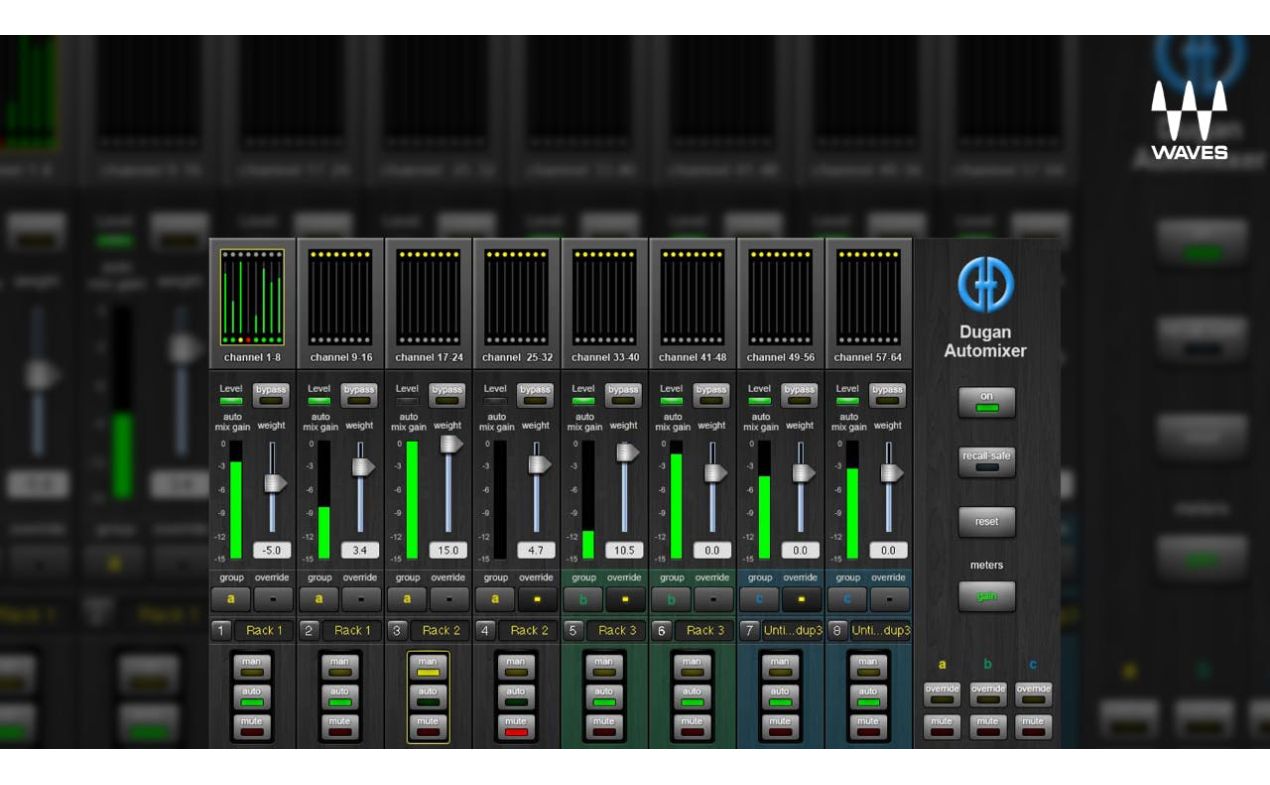The width and height of the screenshot is (1270, 785).
Task: Select the channel 57-64 meter bank
Action: (868, 297)
